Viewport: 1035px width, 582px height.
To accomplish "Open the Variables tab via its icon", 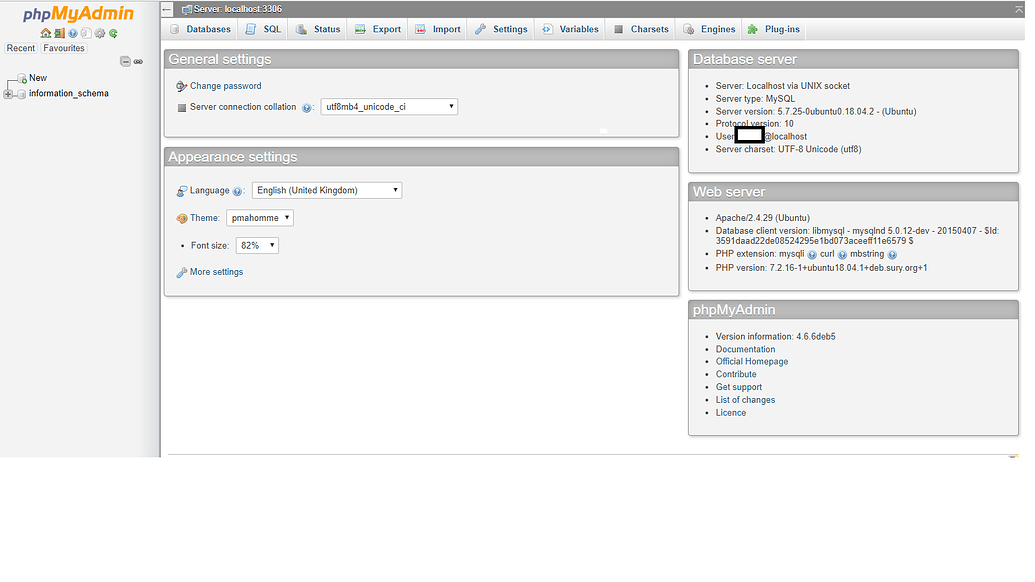I will click(547, 29).
